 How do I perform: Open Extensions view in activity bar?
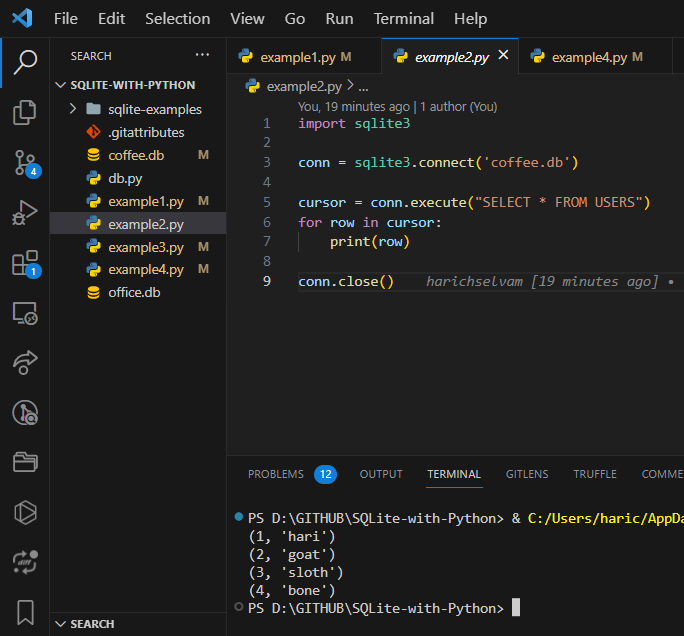tap(25, 263)
